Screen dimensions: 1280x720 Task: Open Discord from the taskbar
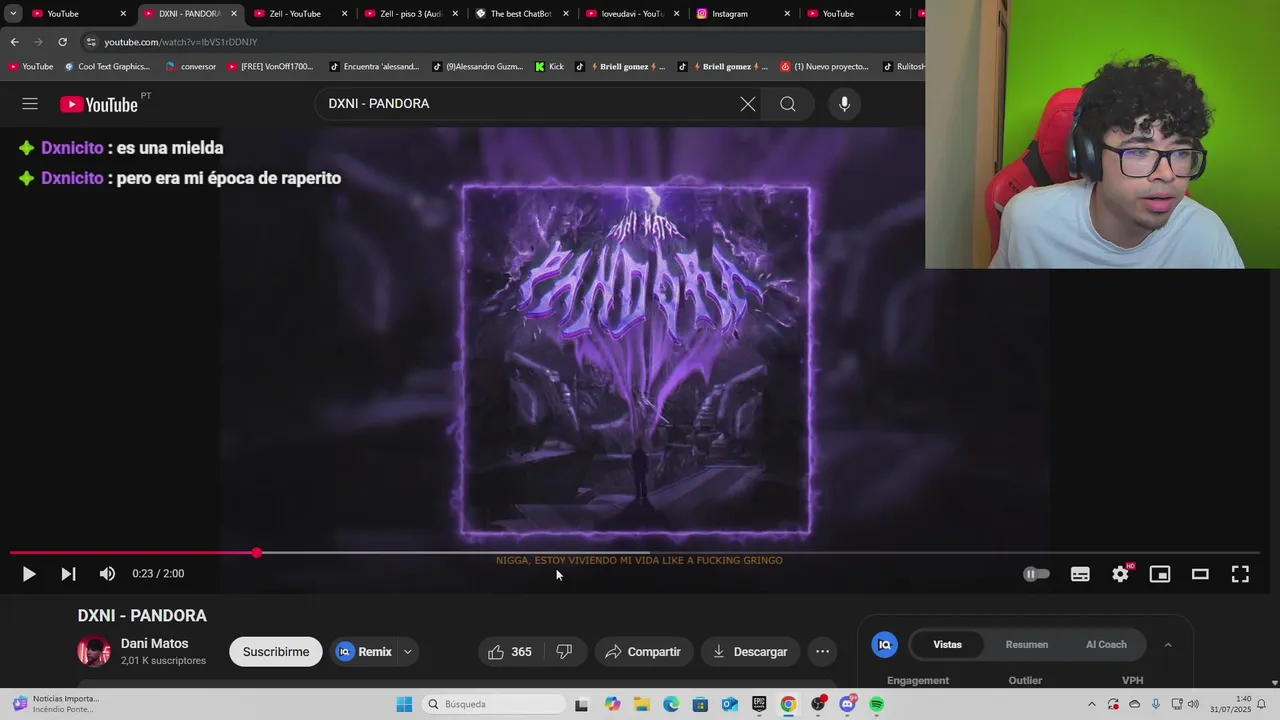847,704
